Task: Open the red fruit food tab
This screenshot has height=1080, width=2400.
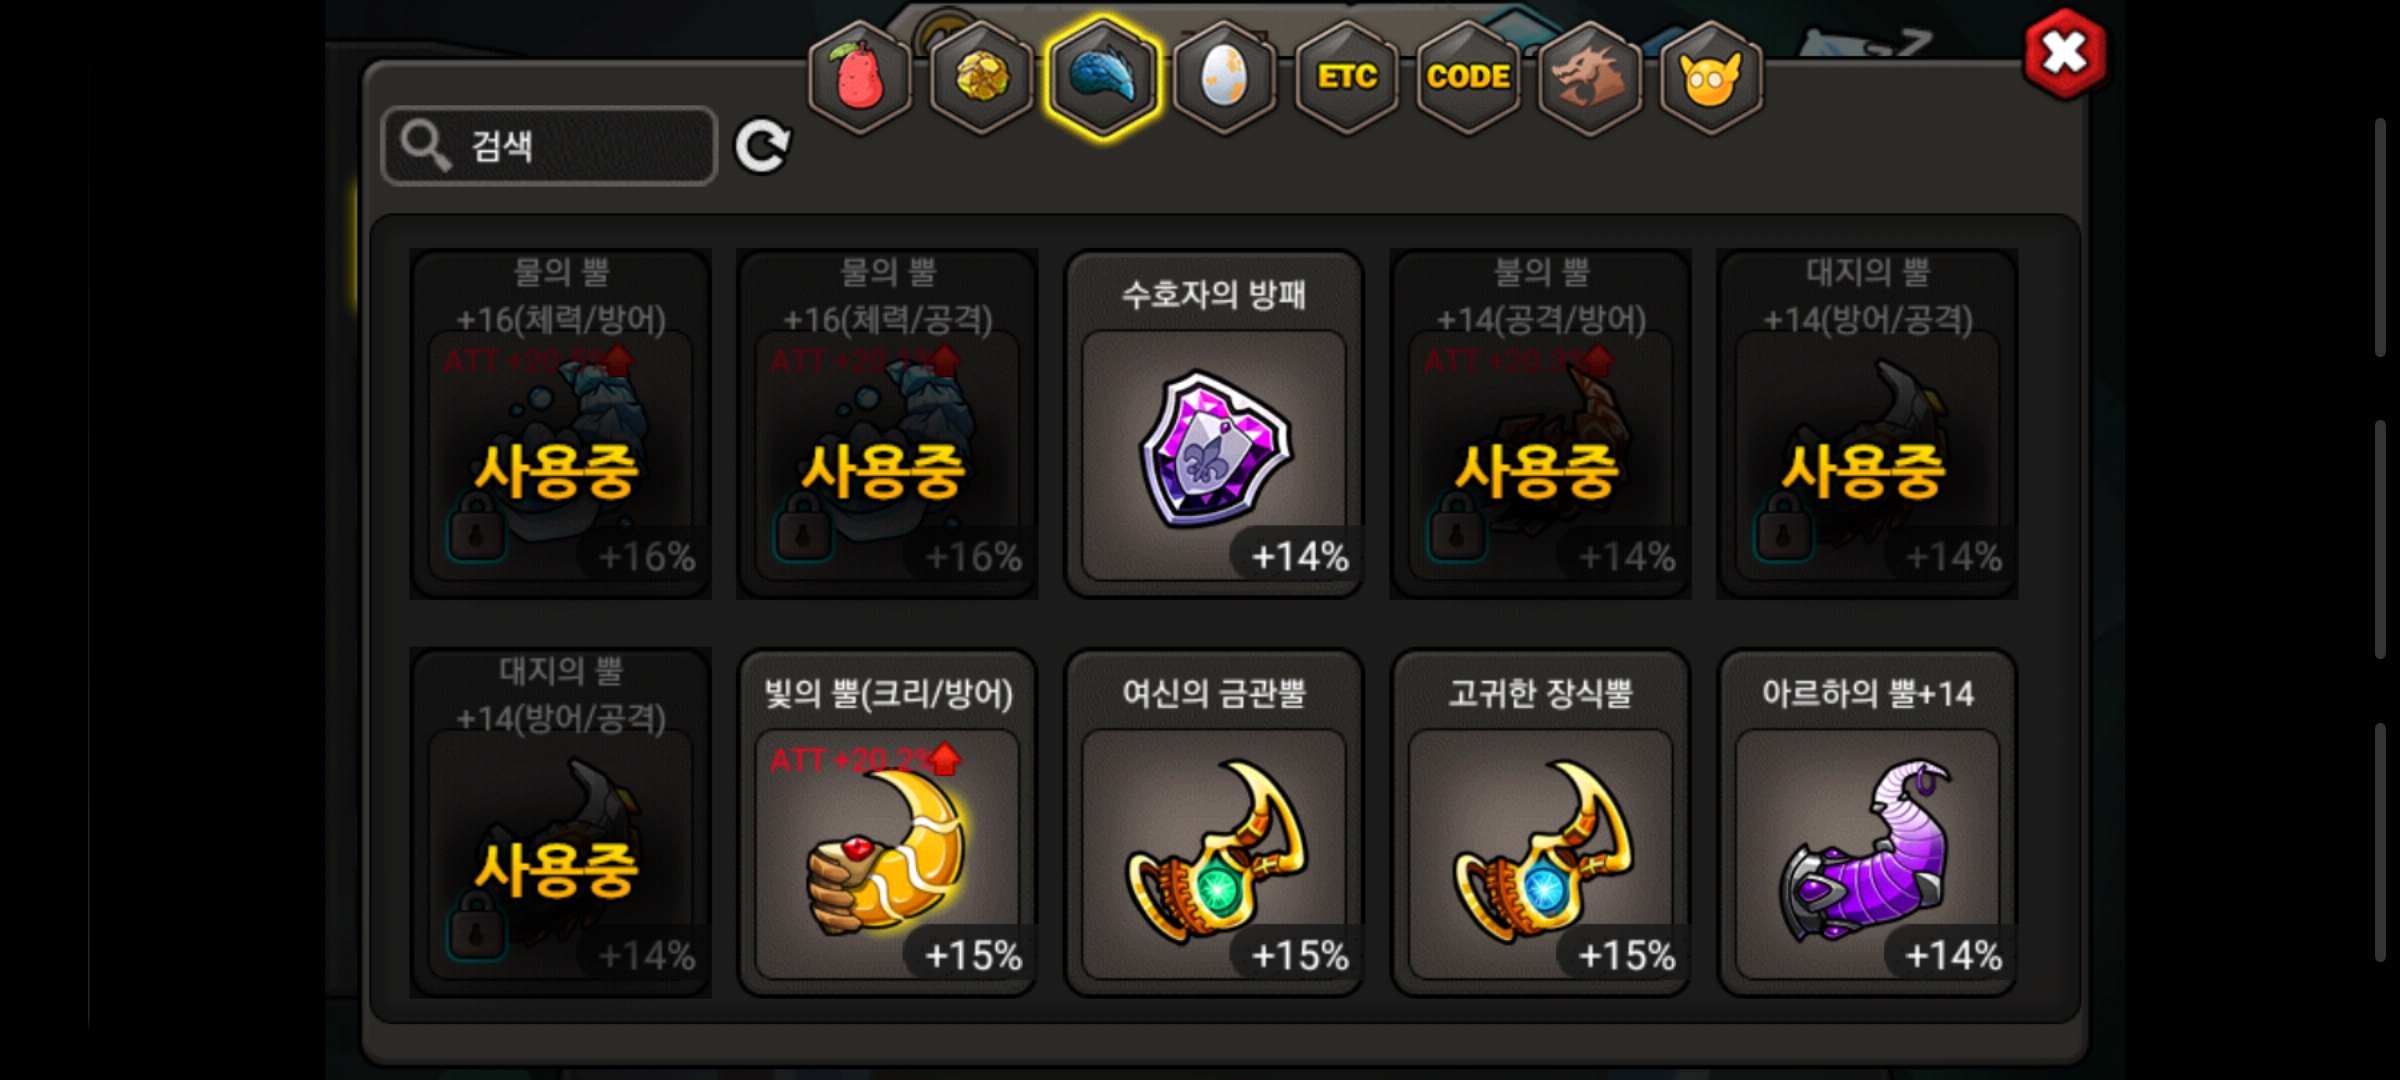Action: point(860,78)
